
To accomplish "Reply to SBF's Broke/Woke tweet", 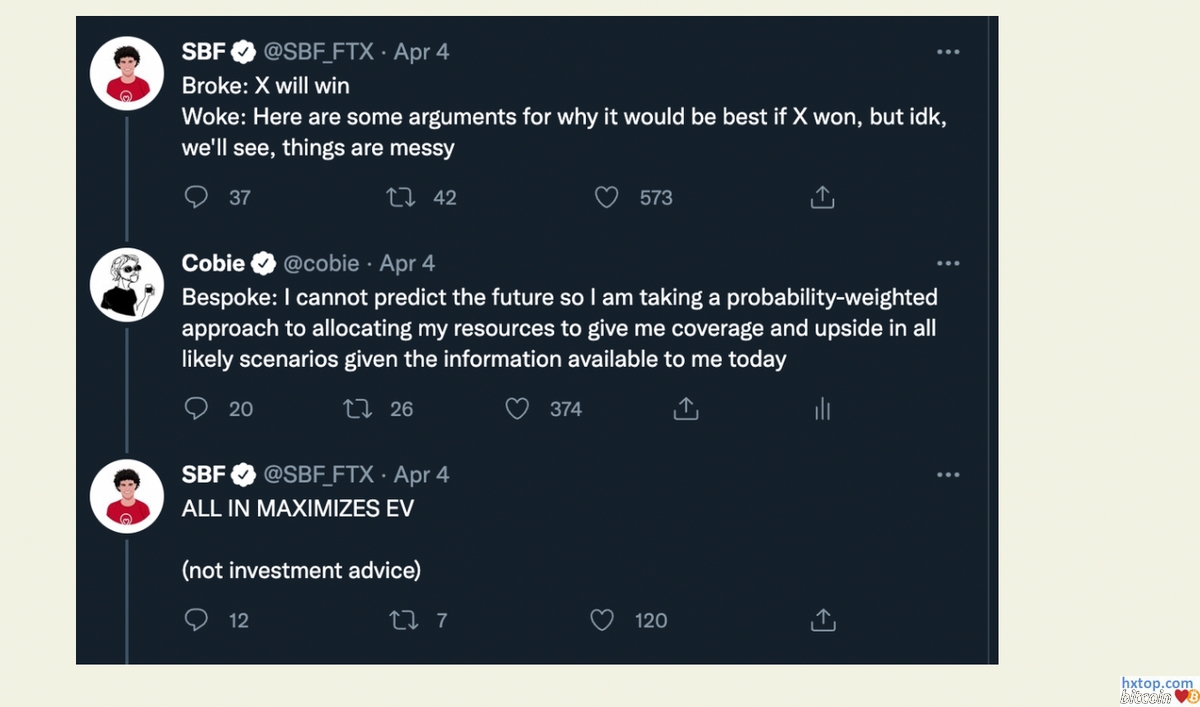I will coord(197,197).
